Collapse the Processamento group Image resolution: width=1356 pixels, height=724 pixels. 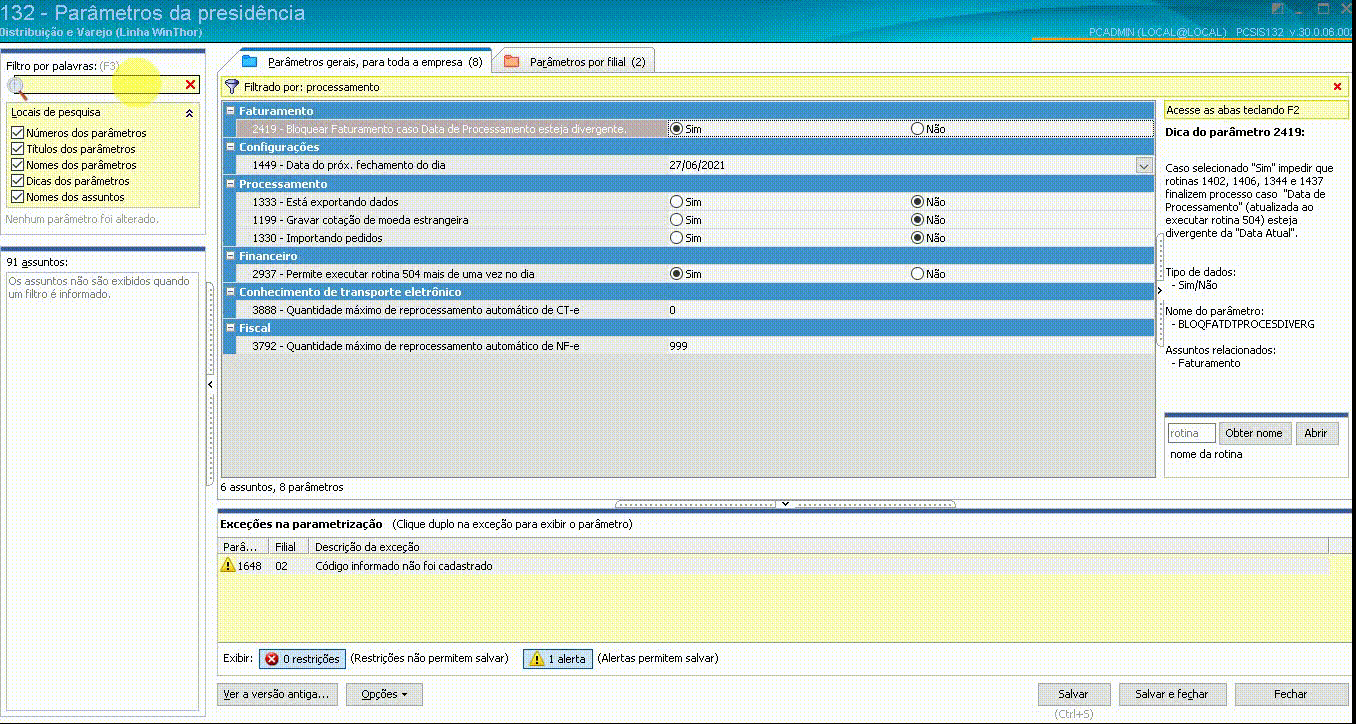[x=230, y=184]
